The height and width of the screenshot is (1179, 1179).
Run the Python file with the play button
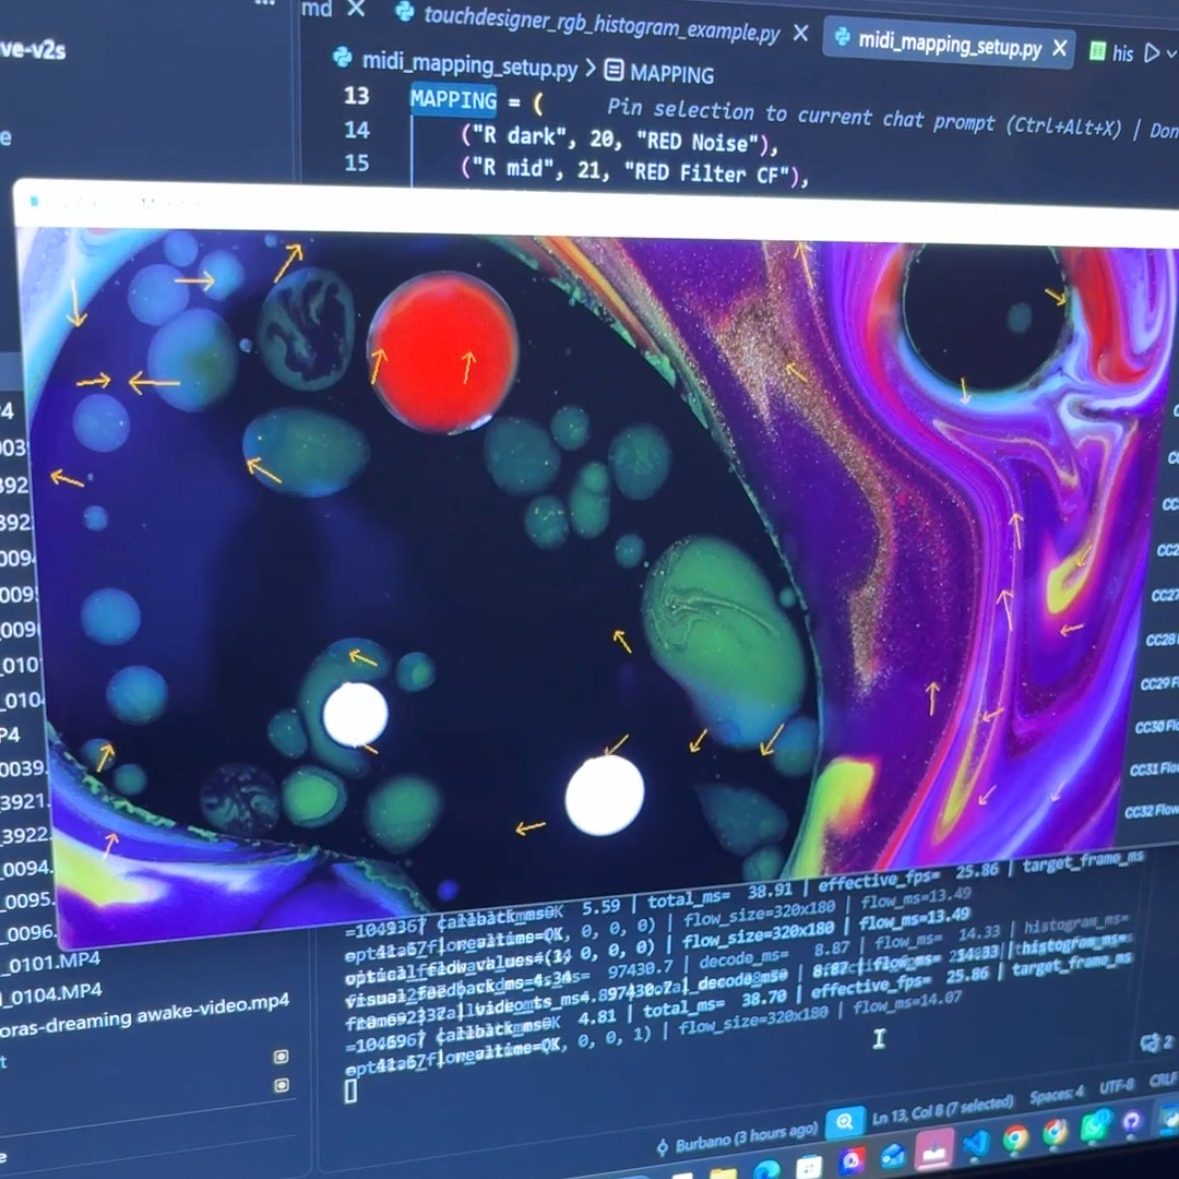[1151, 53]
